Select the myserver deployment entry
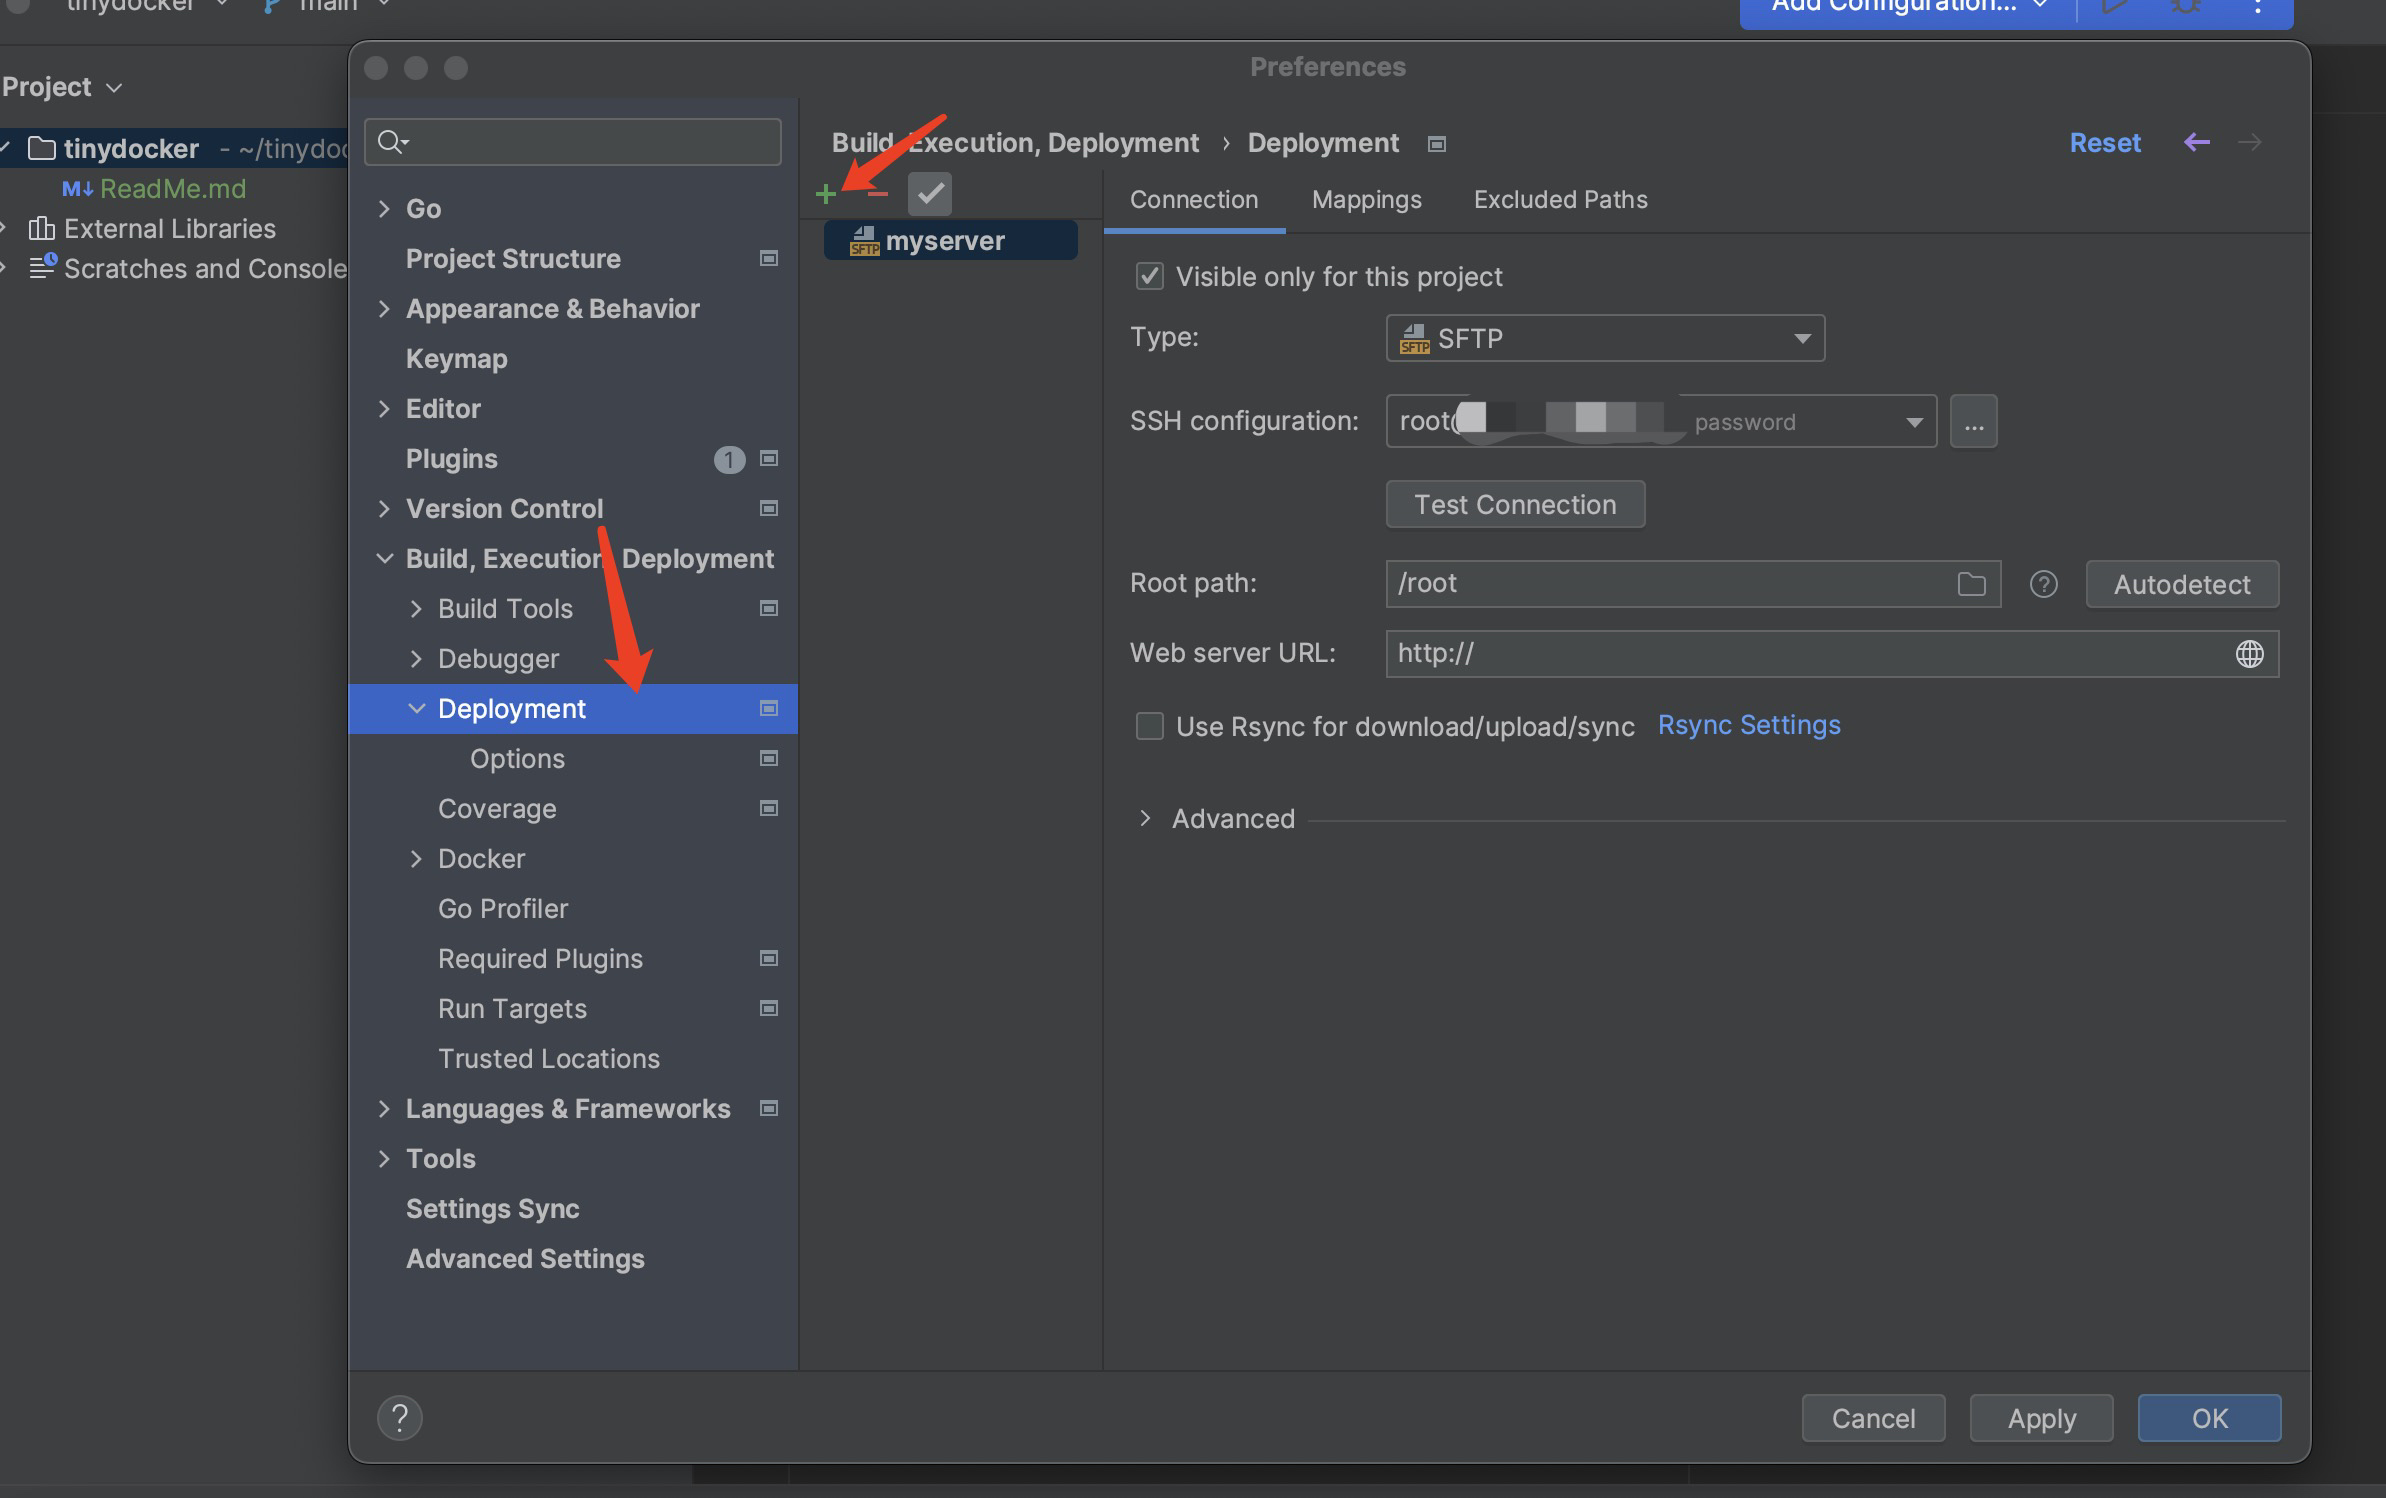This screenshot has width=2386, height=1498. point(945,241)
